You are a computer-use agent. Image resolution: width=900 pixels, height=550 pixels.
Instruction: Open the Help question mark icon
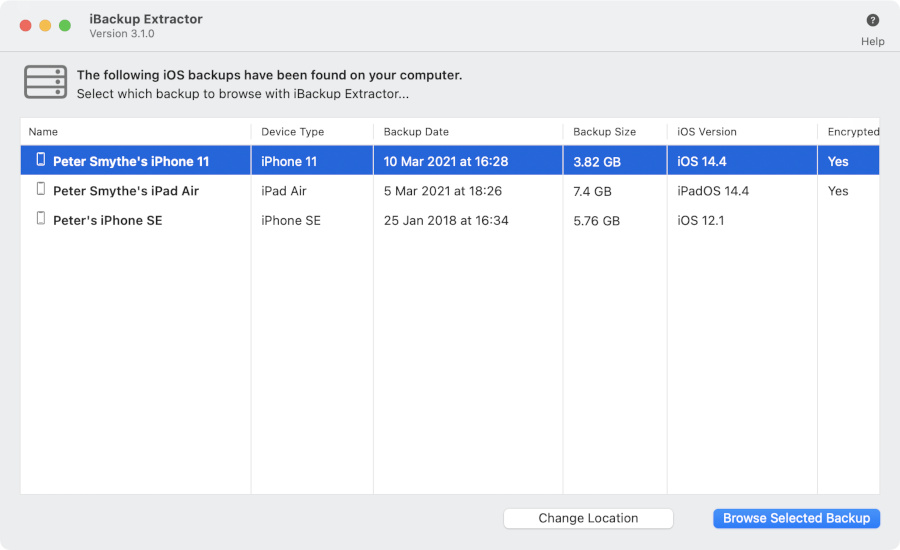pos(872,20)
